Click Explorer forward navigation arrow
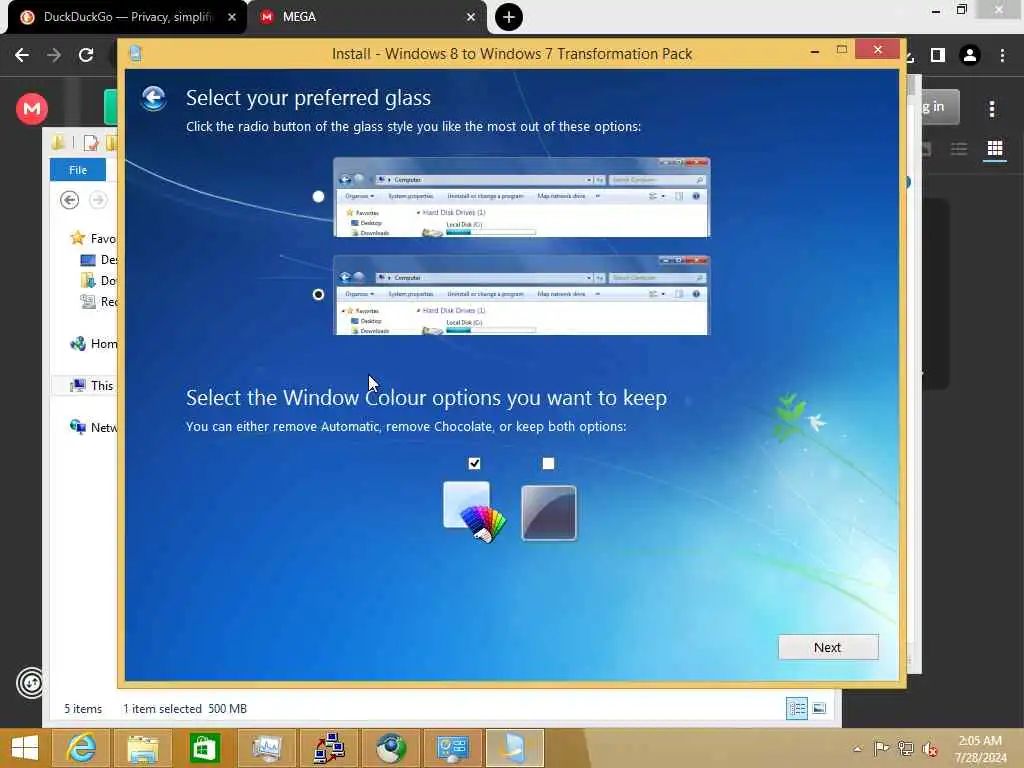Viewport: 1024px width, 768px height. pyautogui.click(x=98, y=200)
